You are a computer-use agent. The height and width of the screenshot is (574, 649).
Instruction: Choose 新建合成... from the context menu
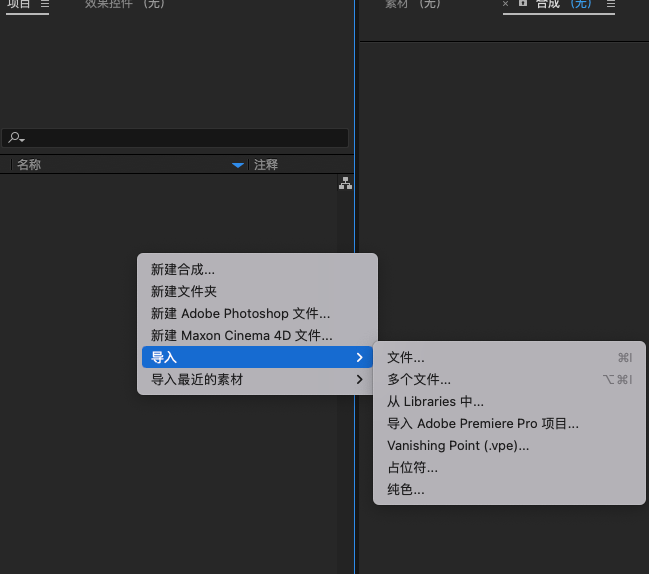point(257,269)
